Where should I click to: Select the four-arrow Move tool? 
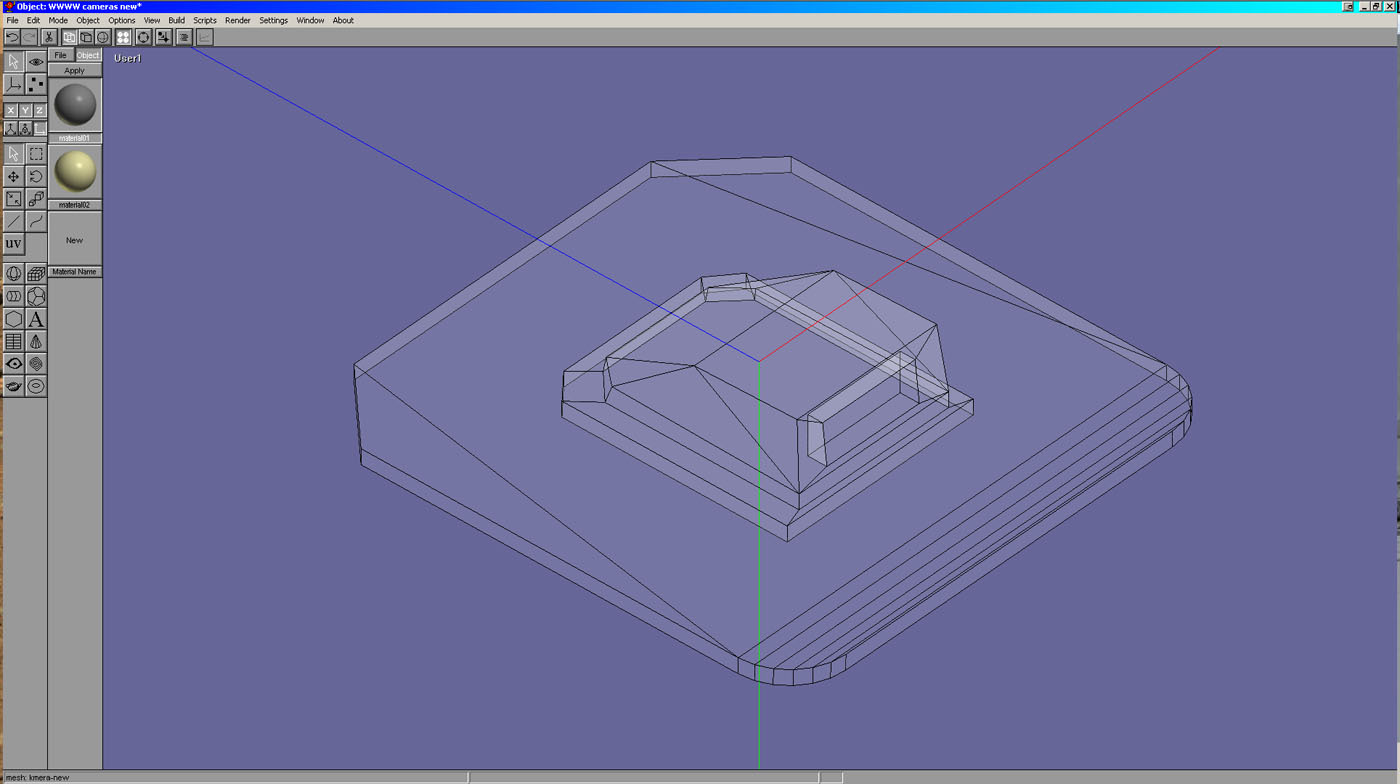[13, 176]
